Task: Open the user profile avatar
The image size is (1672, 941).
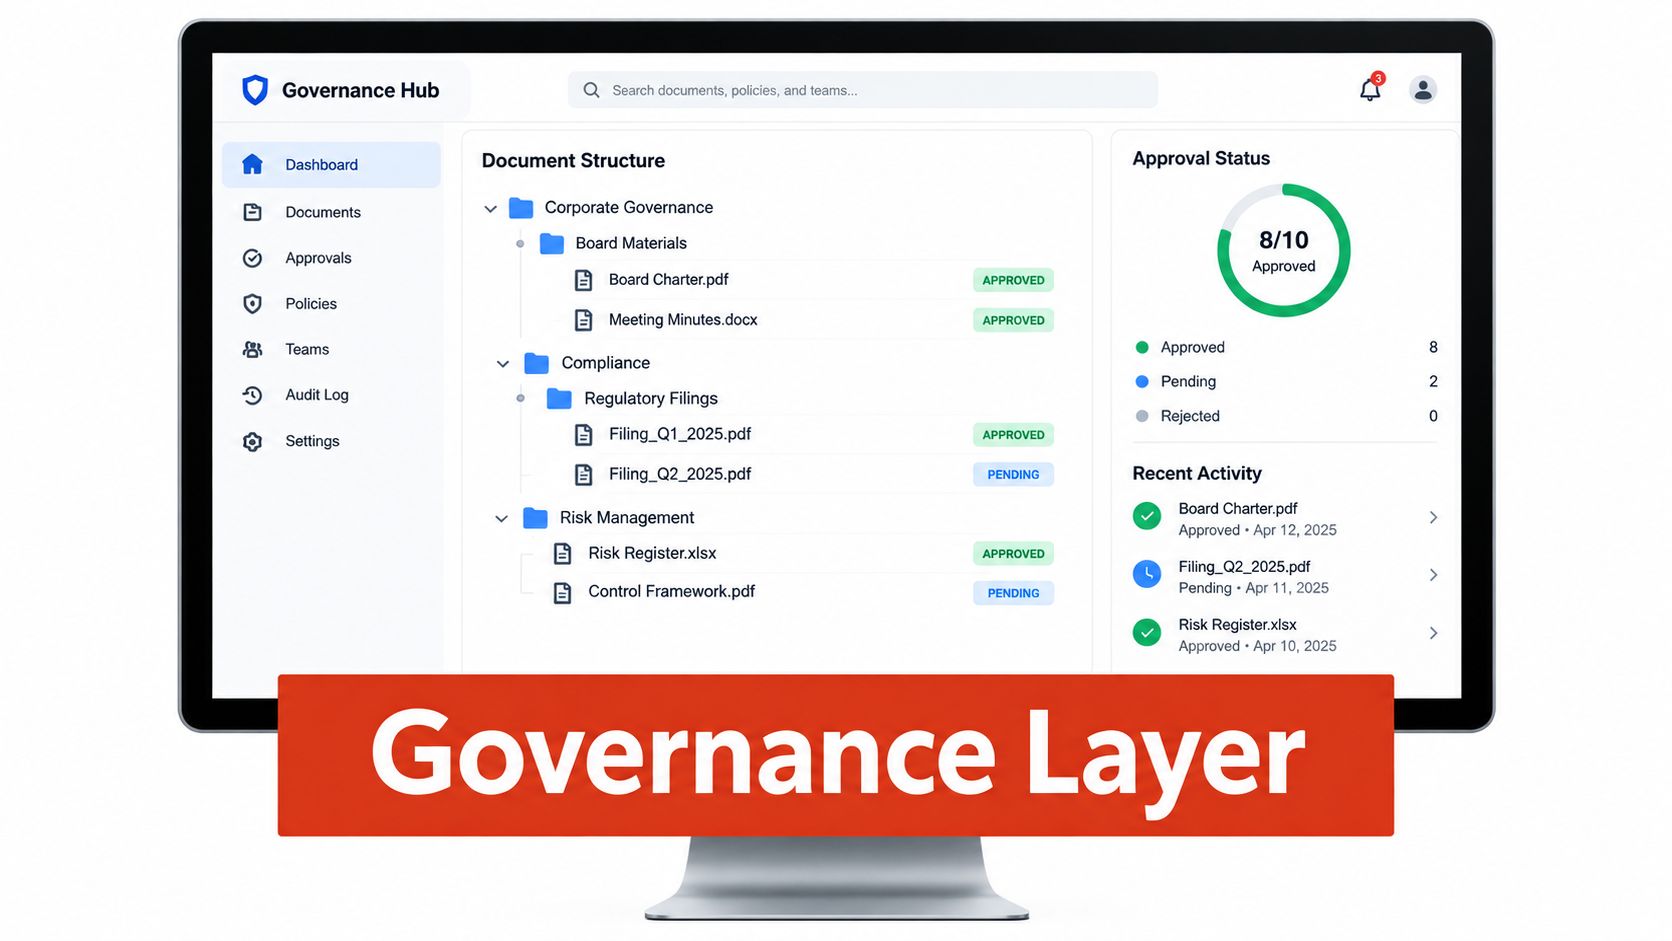Action: click(1423, 90)
